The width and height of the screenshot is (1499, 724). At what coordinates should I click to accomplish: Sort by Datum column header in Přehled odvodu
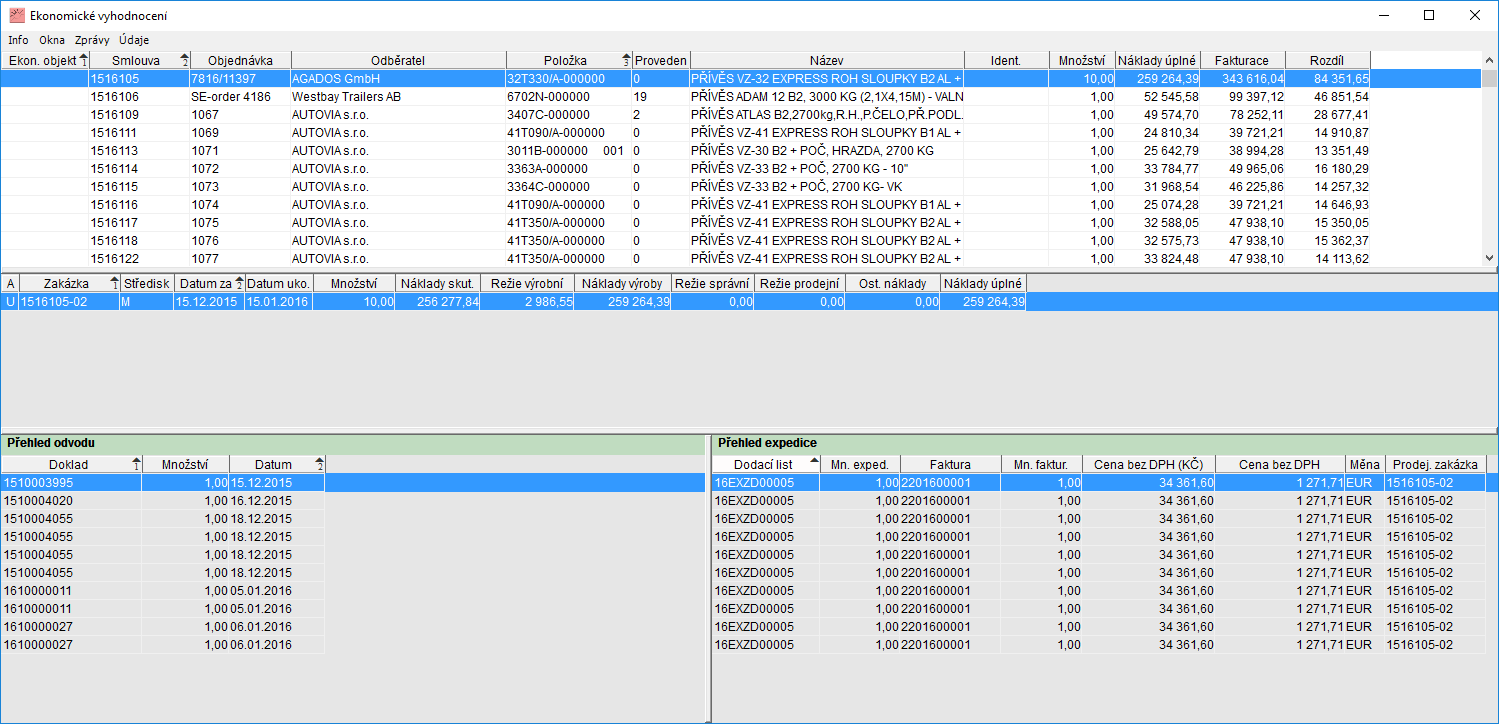[277, 464]
